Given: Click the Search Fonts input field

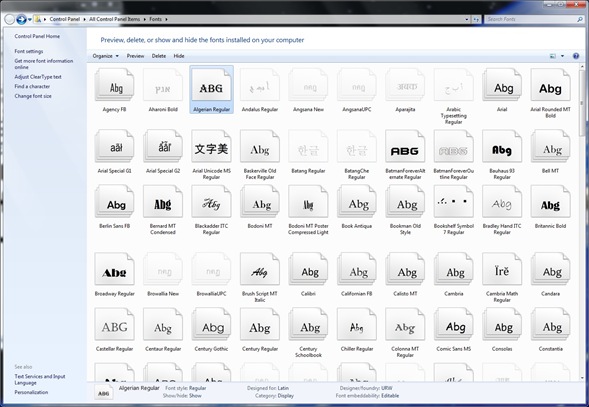Looking at the screenshot, I should click(x=531, y=19).
